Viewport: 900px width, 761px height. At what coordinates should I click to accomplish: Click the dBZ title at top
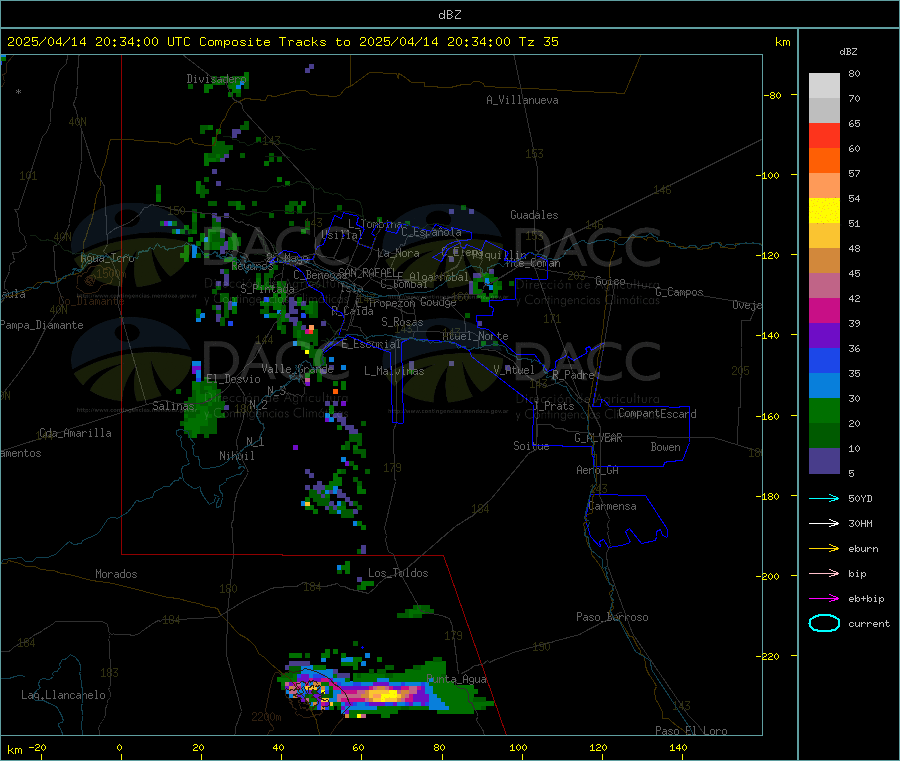click(449, 15)
